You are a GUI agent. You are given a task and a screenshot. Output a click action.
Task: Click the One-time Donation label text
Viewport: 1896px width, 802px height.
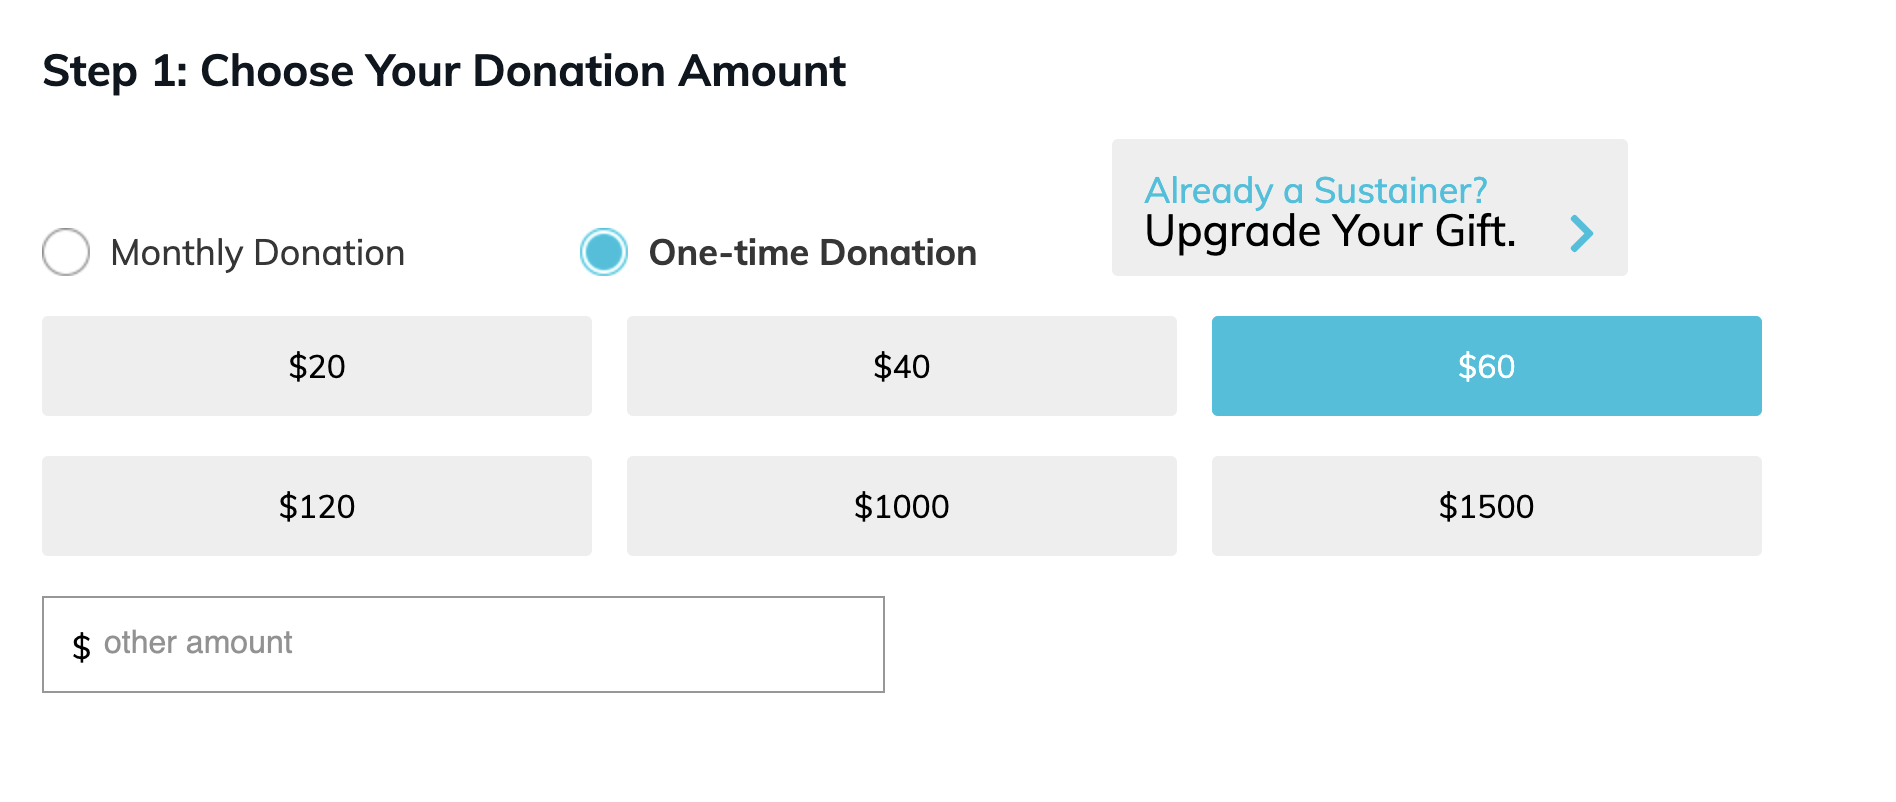click(812, 253)
